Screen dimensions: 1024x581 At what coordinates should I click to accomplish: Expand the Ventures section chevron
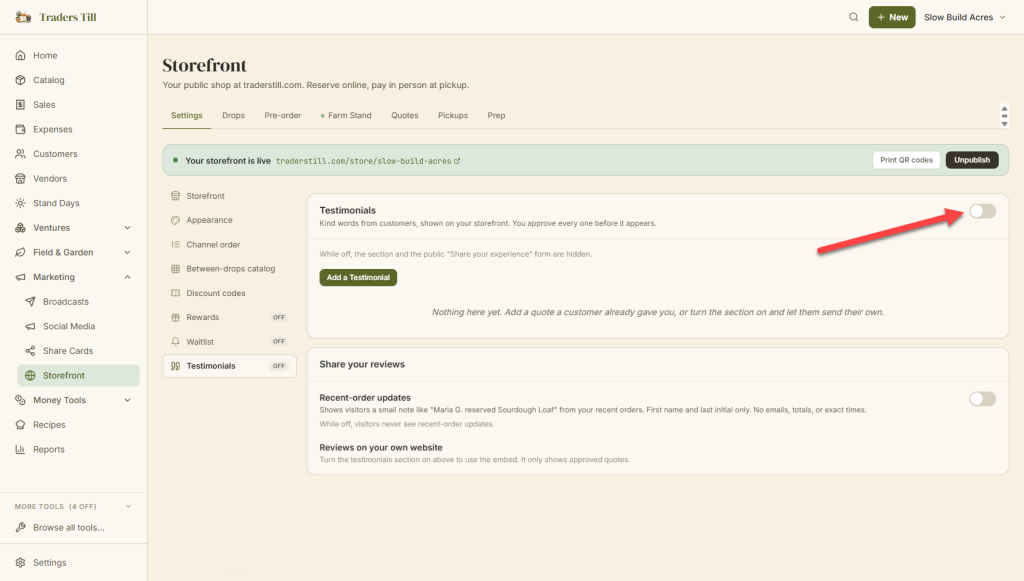pos(127,228)
